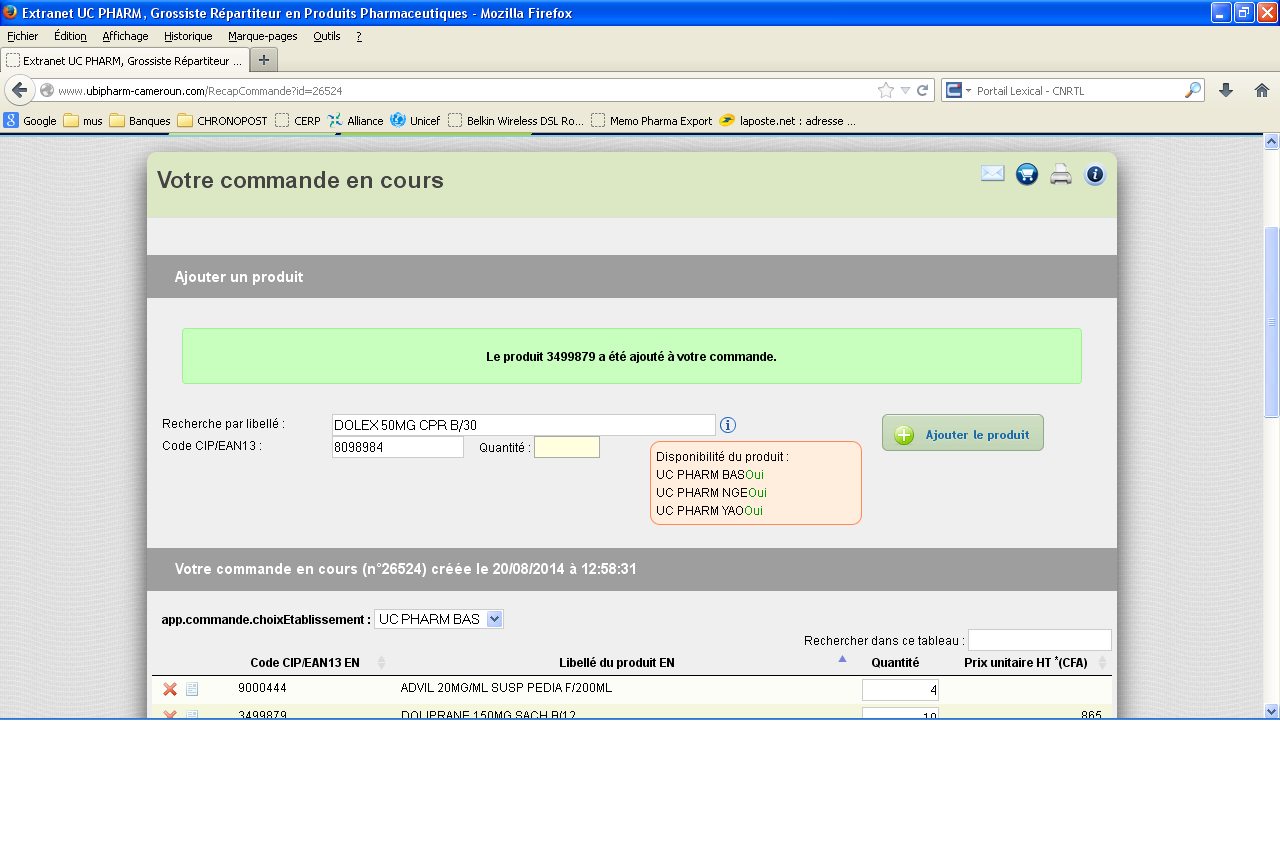Image resolution: width=1280 pixels, height=859 pixels.
Task: Open the page info icon in header
Action: pyautogui.click(x=1095, y=175)
